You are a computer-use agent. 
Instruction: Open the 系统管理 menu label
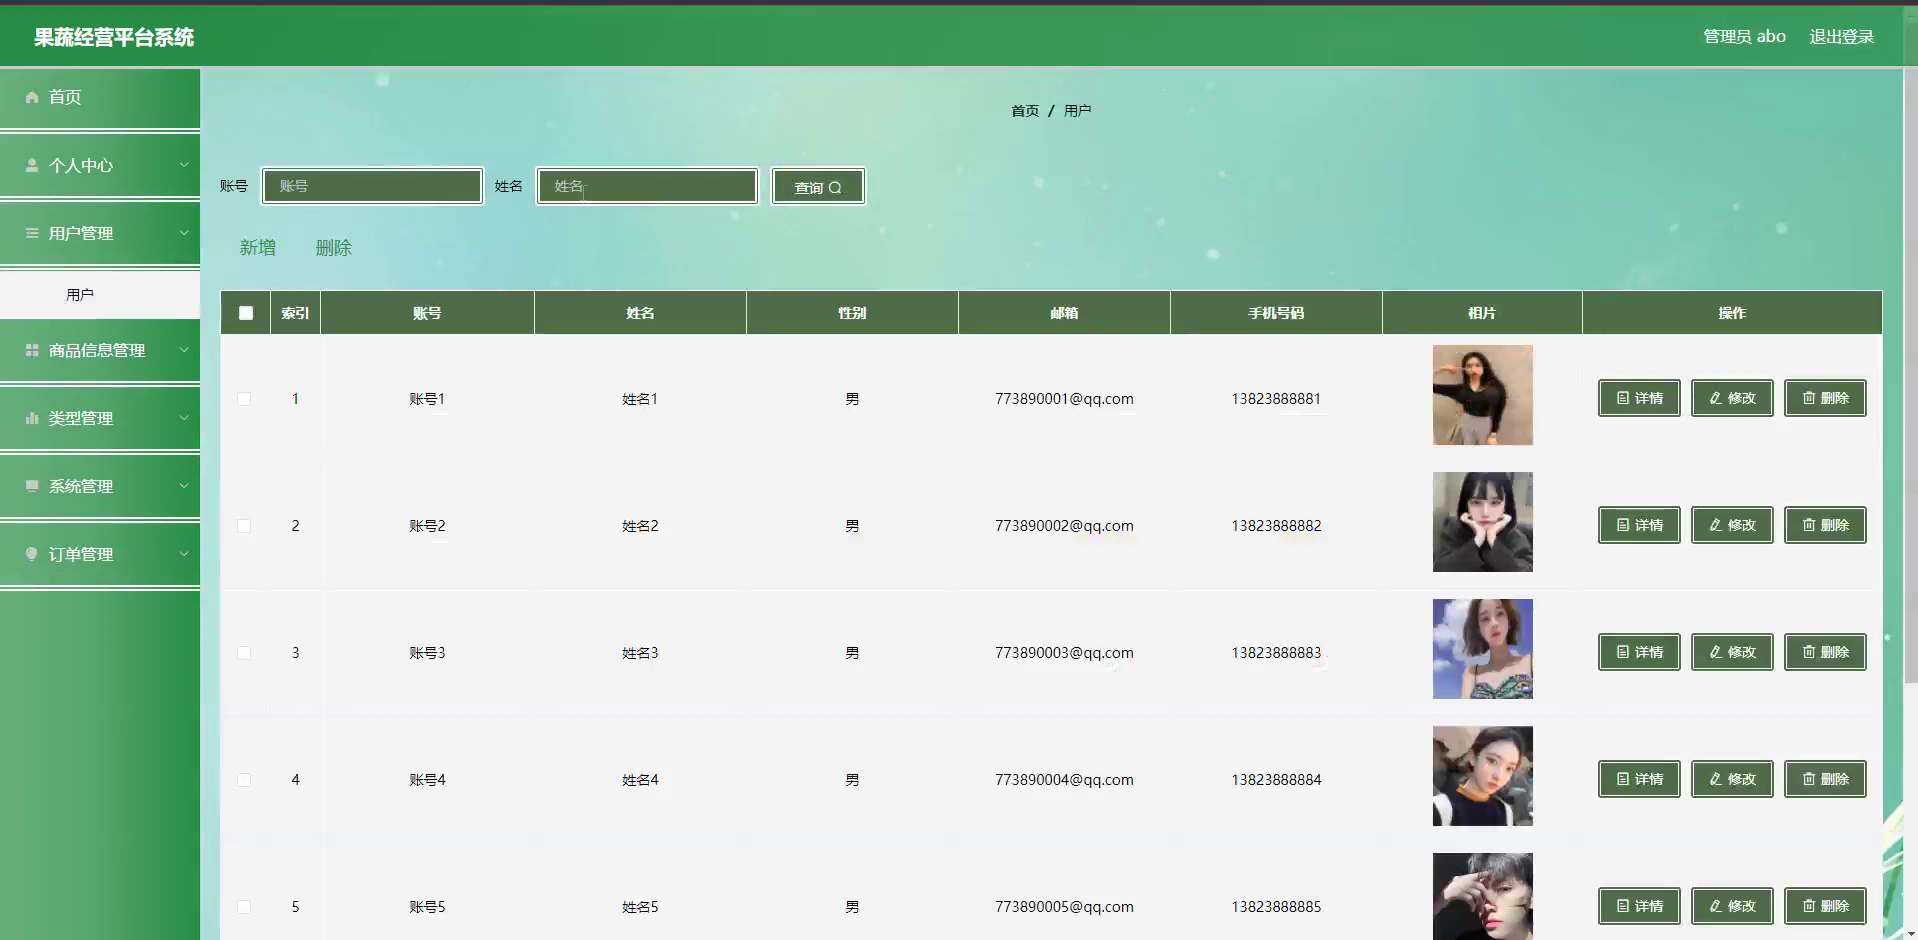tap(81, 486)
